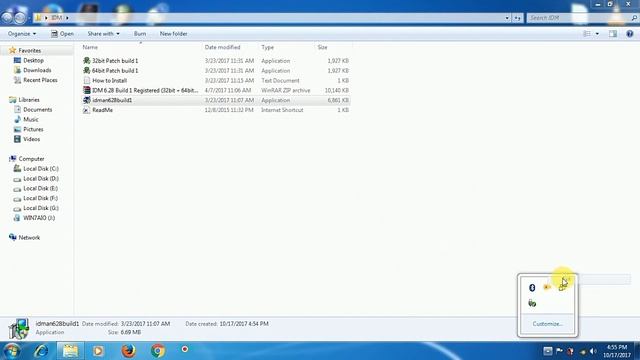Open the Pictures library
This screenshot has width=640, height=360.
33,129
